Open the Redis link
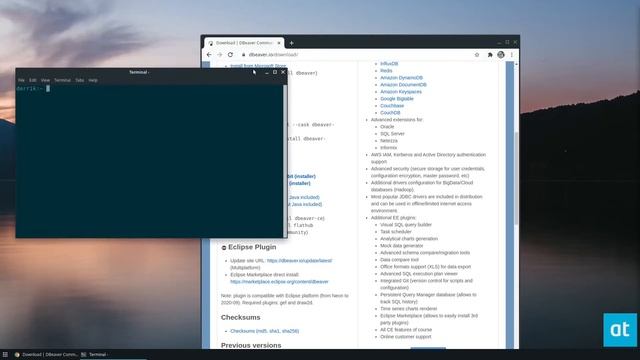The height and width of the screenshot is (360, 640). 386,71
